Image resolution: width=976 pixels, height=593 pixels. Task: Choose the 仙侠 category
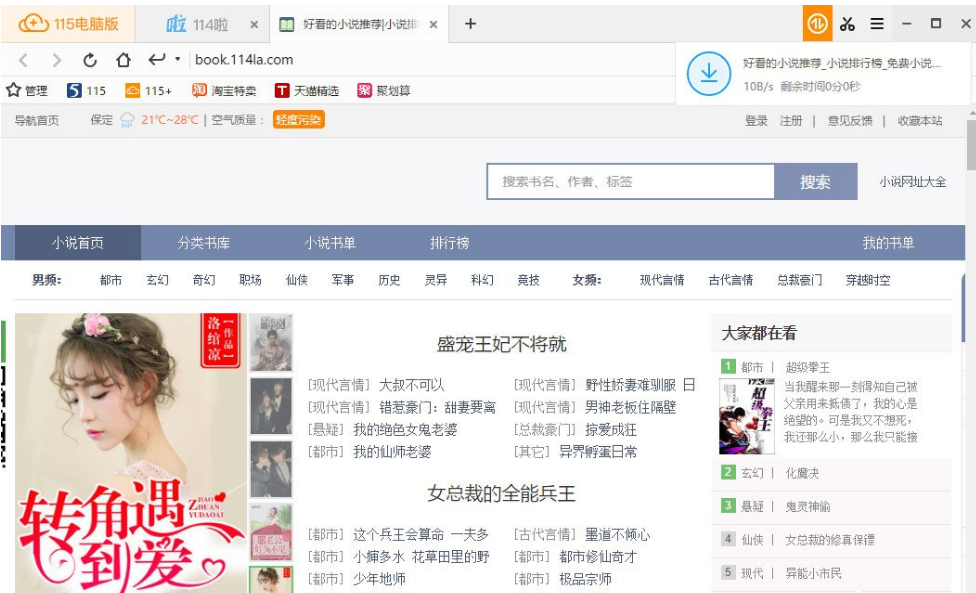[296, 280]
